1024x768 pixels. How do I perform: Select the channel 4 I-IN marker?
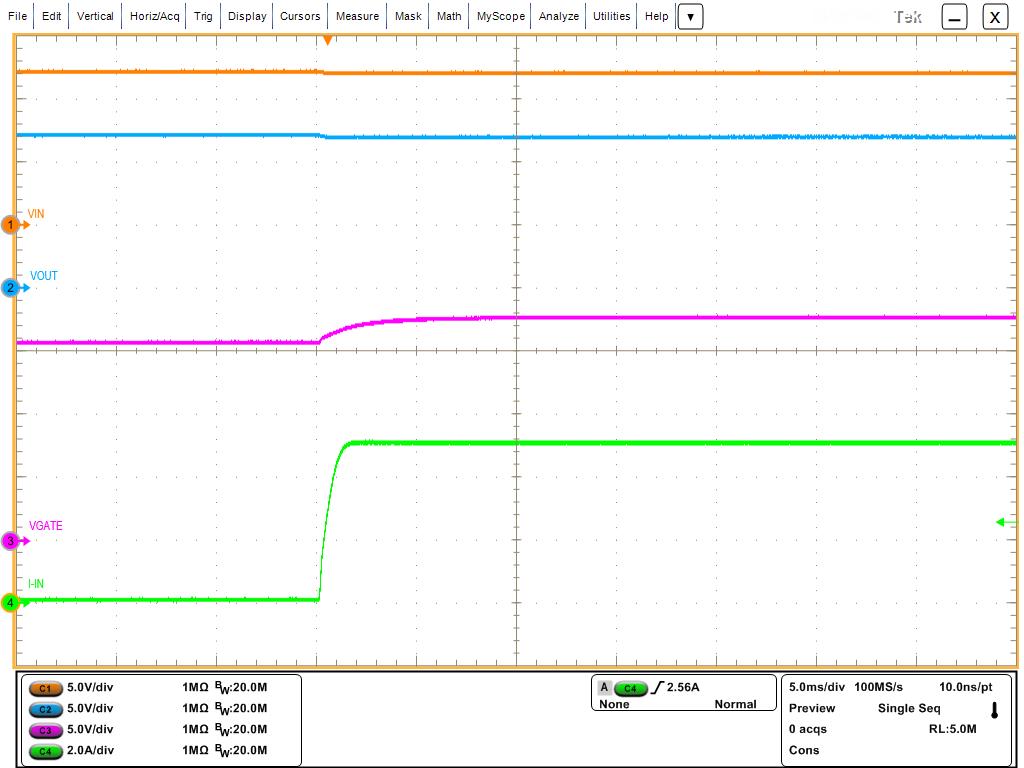pyautogui.click(x=12, y=602)
